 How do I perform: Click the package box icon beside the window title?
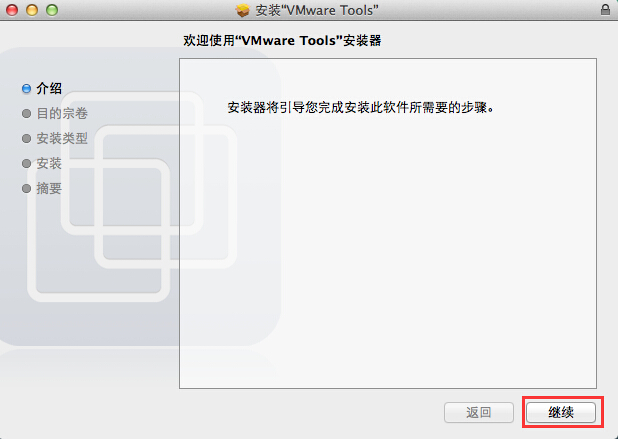242,10
